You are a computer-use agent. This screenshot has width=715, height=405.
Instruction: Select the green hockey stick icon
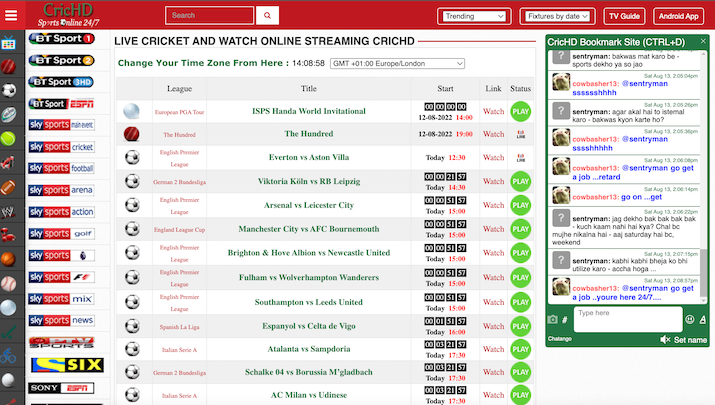8,332
